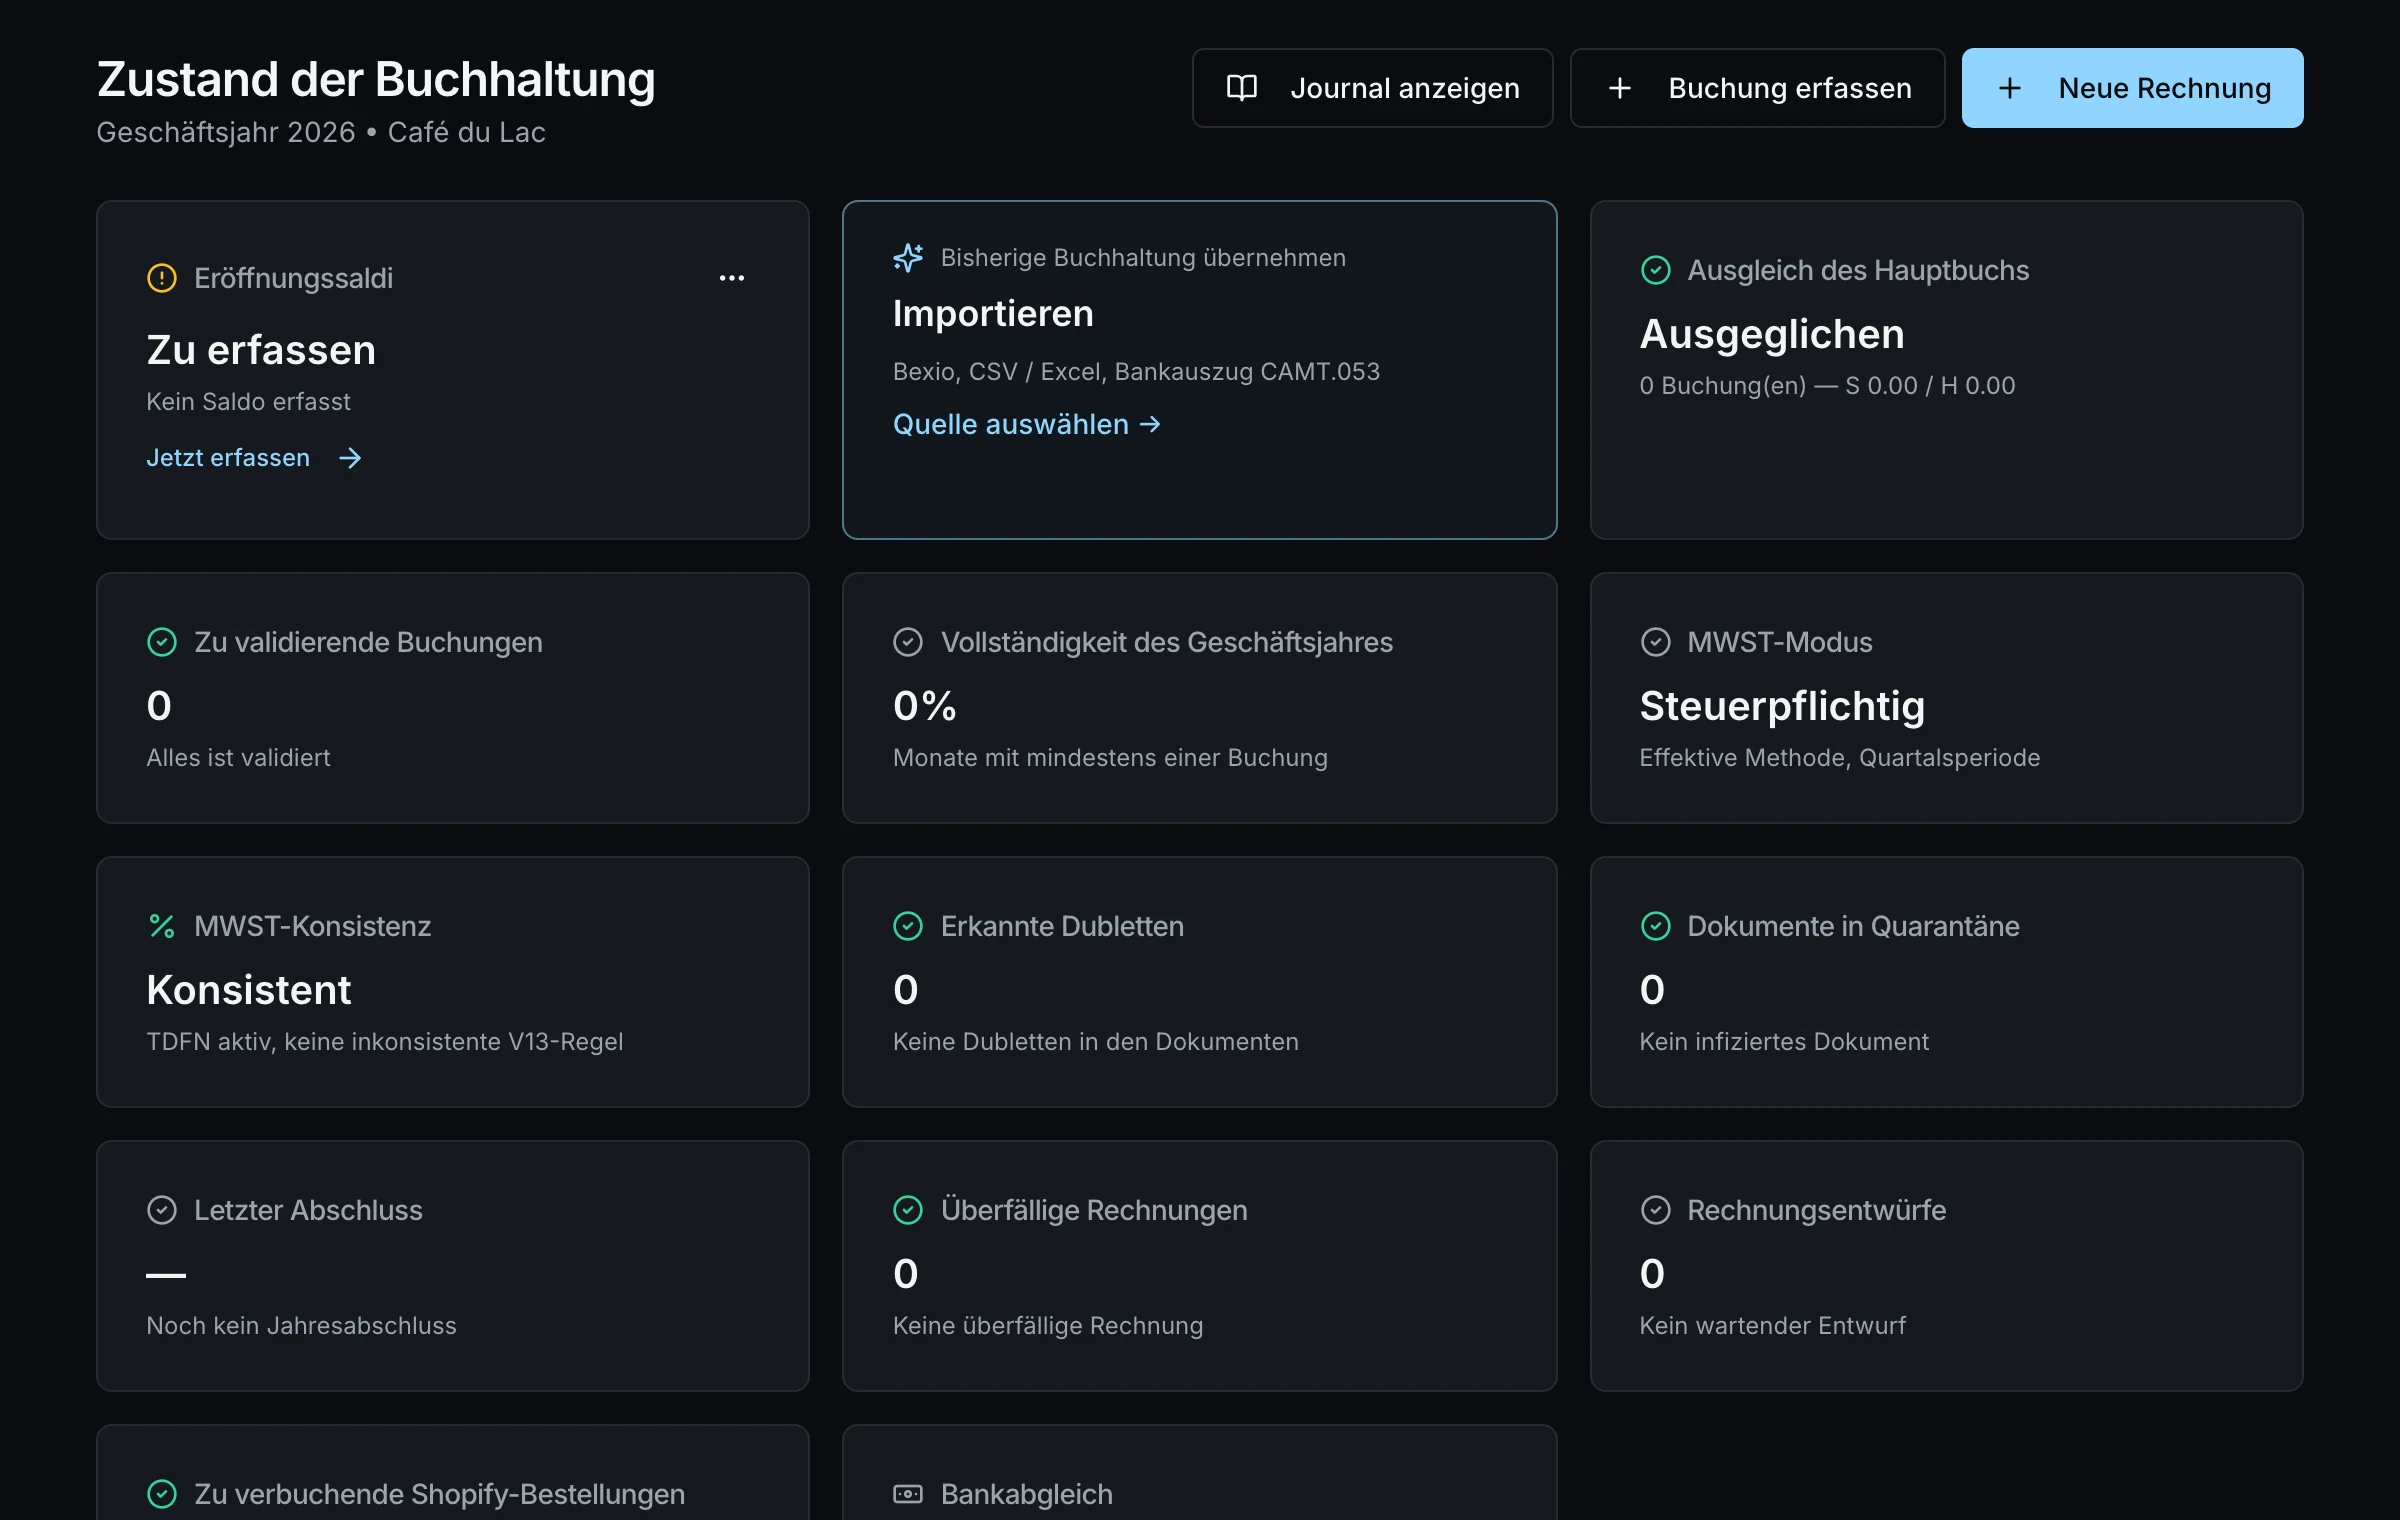Click the Zu verbuchende Shopify-Bestellungen title
The height and width of the screenshot is (1520, 2400).
pos(440,1494)
